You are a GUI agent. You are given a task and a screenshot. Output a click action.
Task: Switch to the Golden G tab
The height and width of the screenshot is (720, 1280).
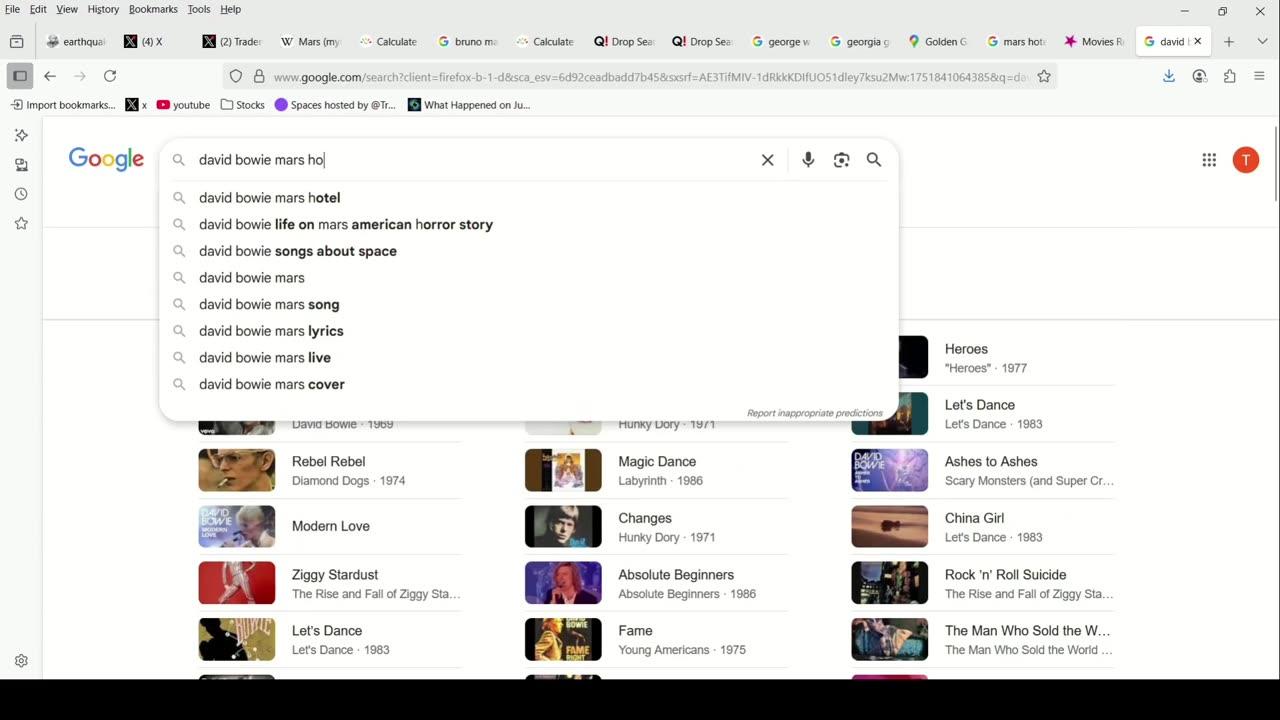tap(938, 42)
